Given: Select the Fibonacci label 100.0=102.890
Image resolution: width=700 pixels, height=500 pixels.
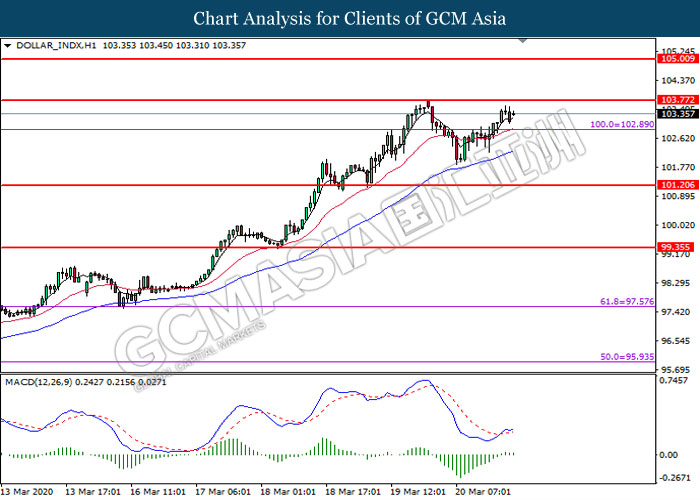Looking at the screenshot, I should point(622,125).
